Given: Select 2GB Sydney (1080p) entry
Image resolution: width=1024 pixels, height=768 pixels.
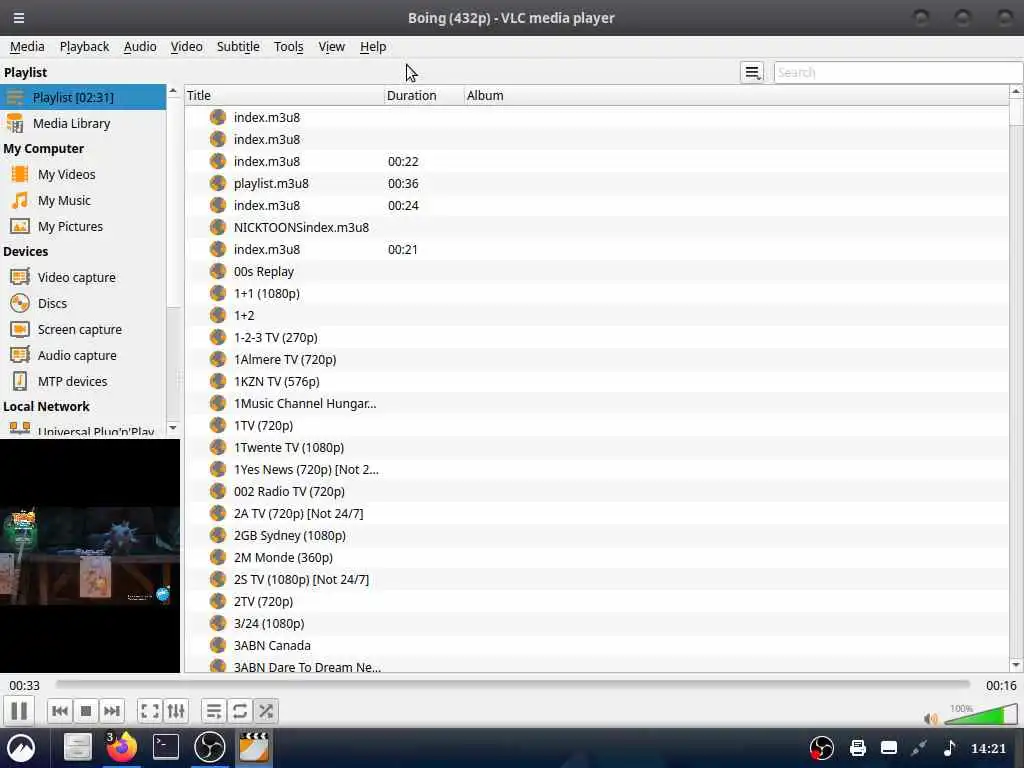Looking at the screenshot, I should [596, 536].
